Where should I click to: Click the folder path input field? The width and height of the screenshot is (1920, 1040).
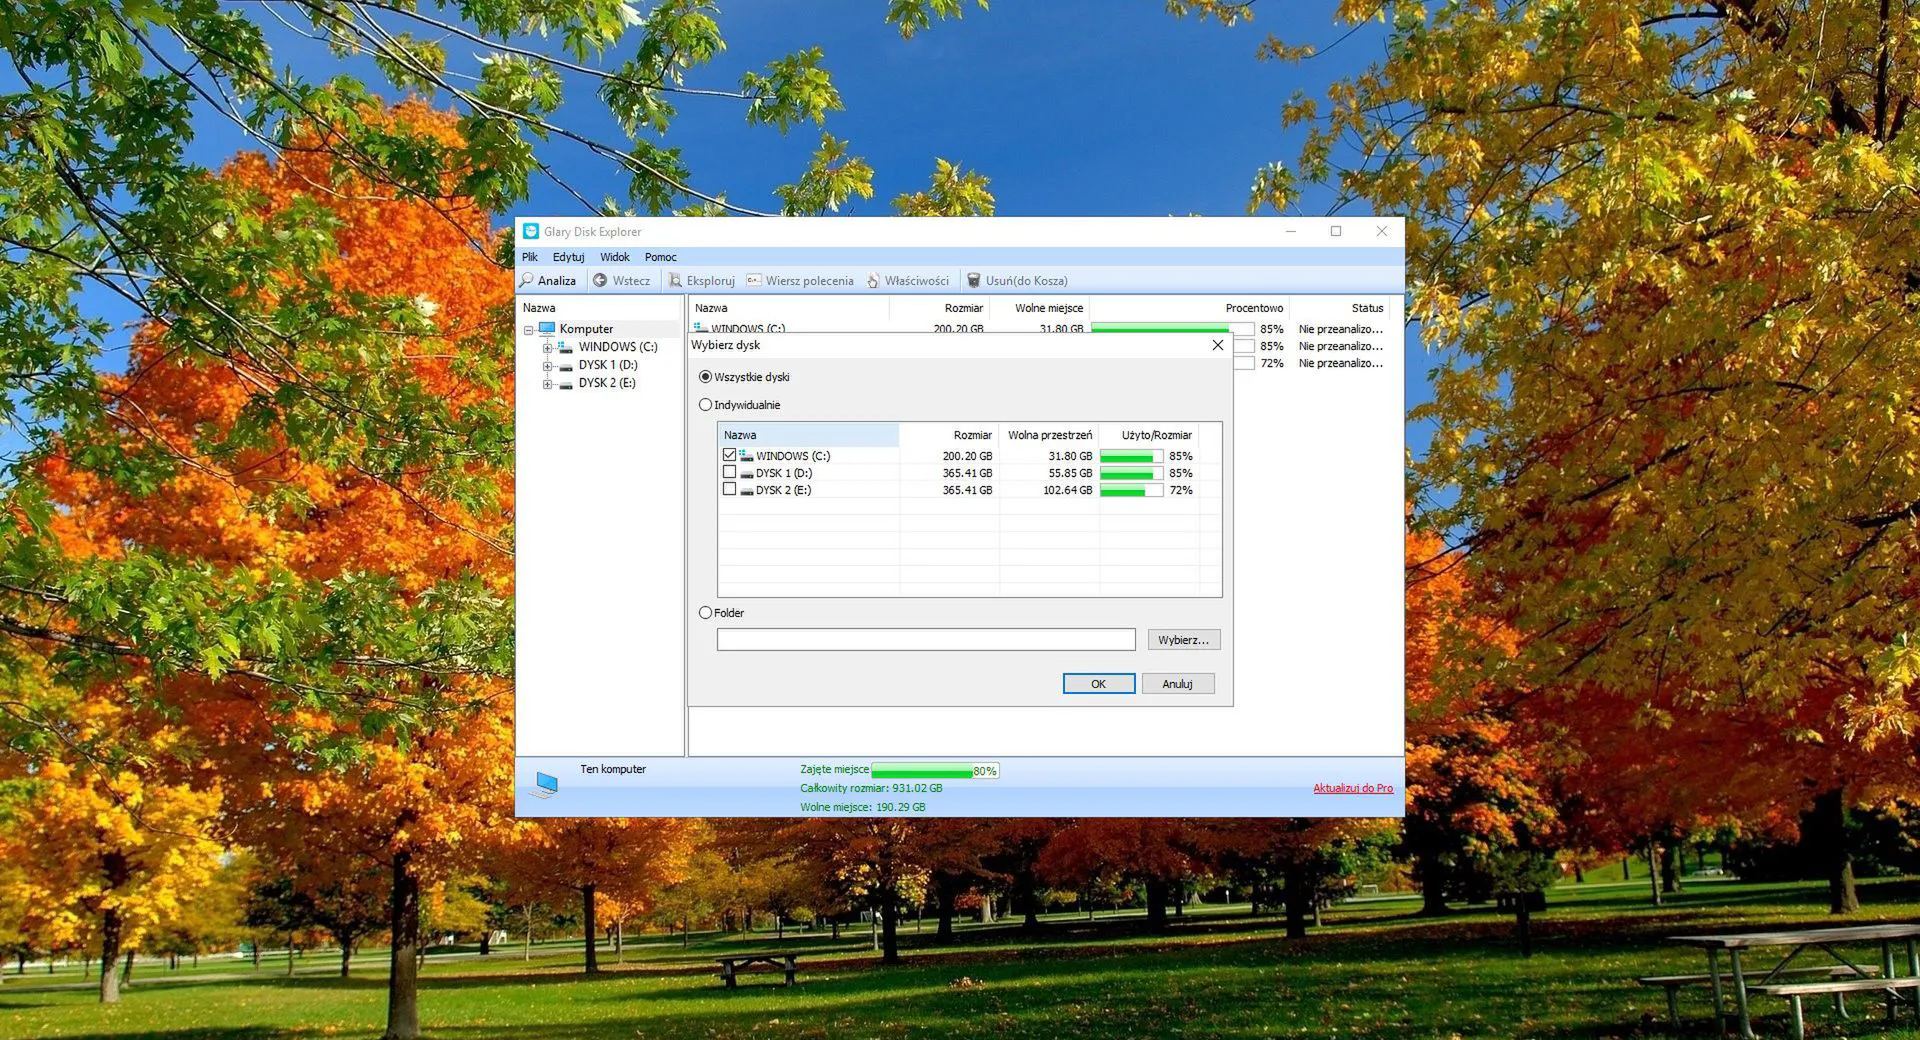[926, 640]
